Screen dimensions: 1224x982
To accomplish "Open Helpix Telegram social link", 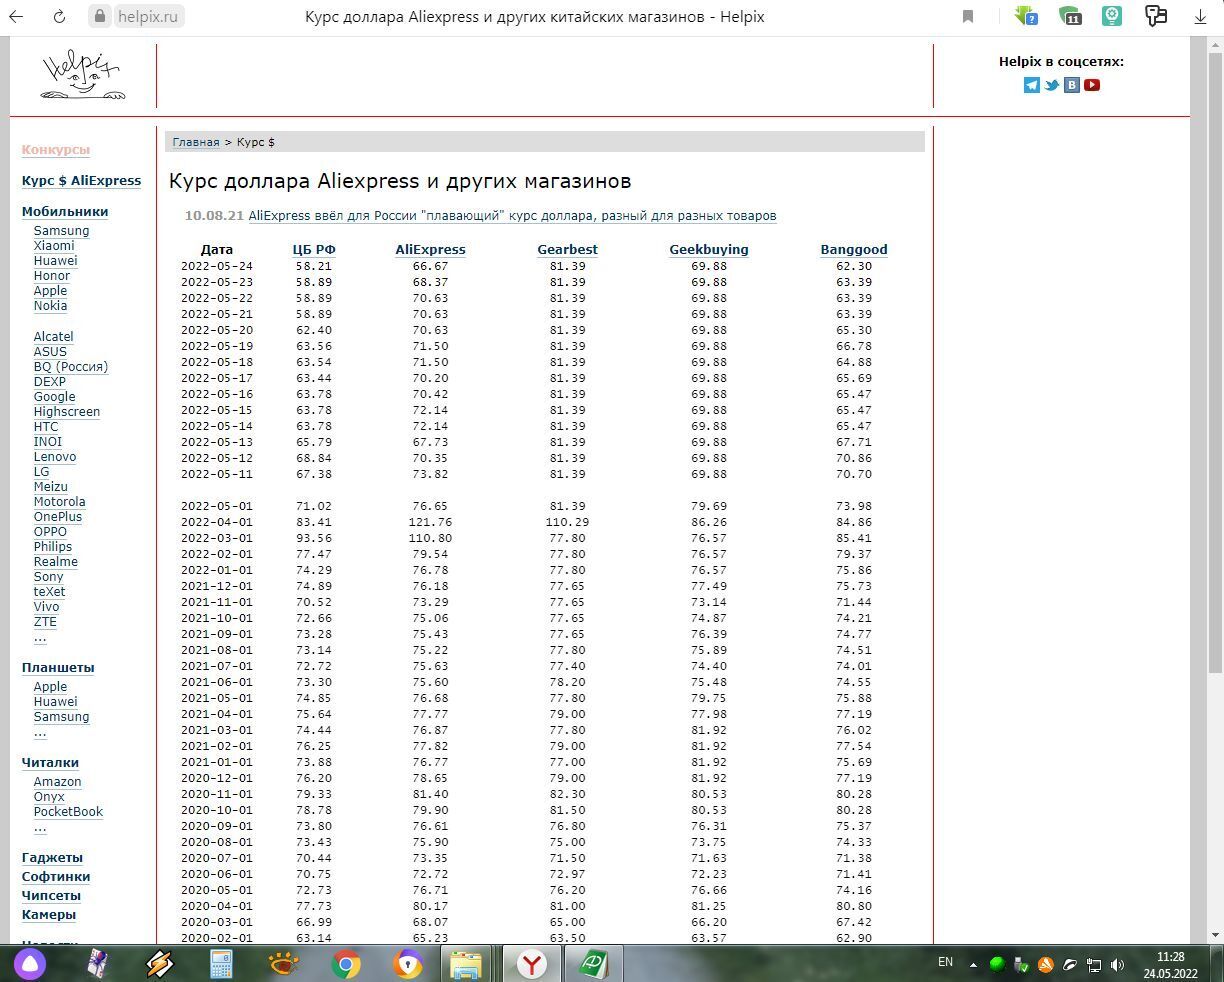I will click(1032, 85).
